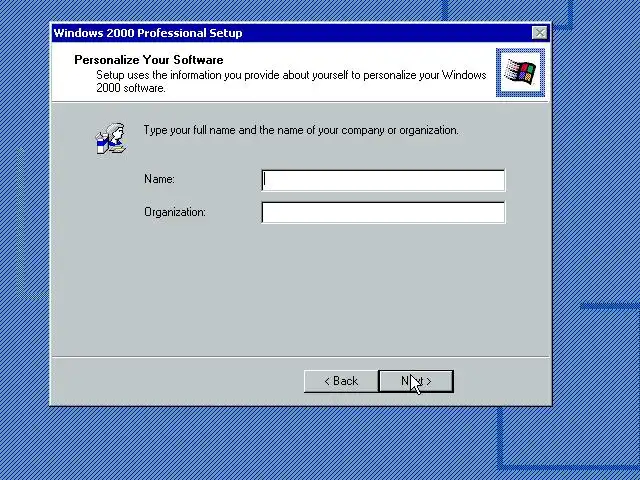Select the 'Personalize Your Software' heading
This screenshot has width=640, height=480.
149,60
